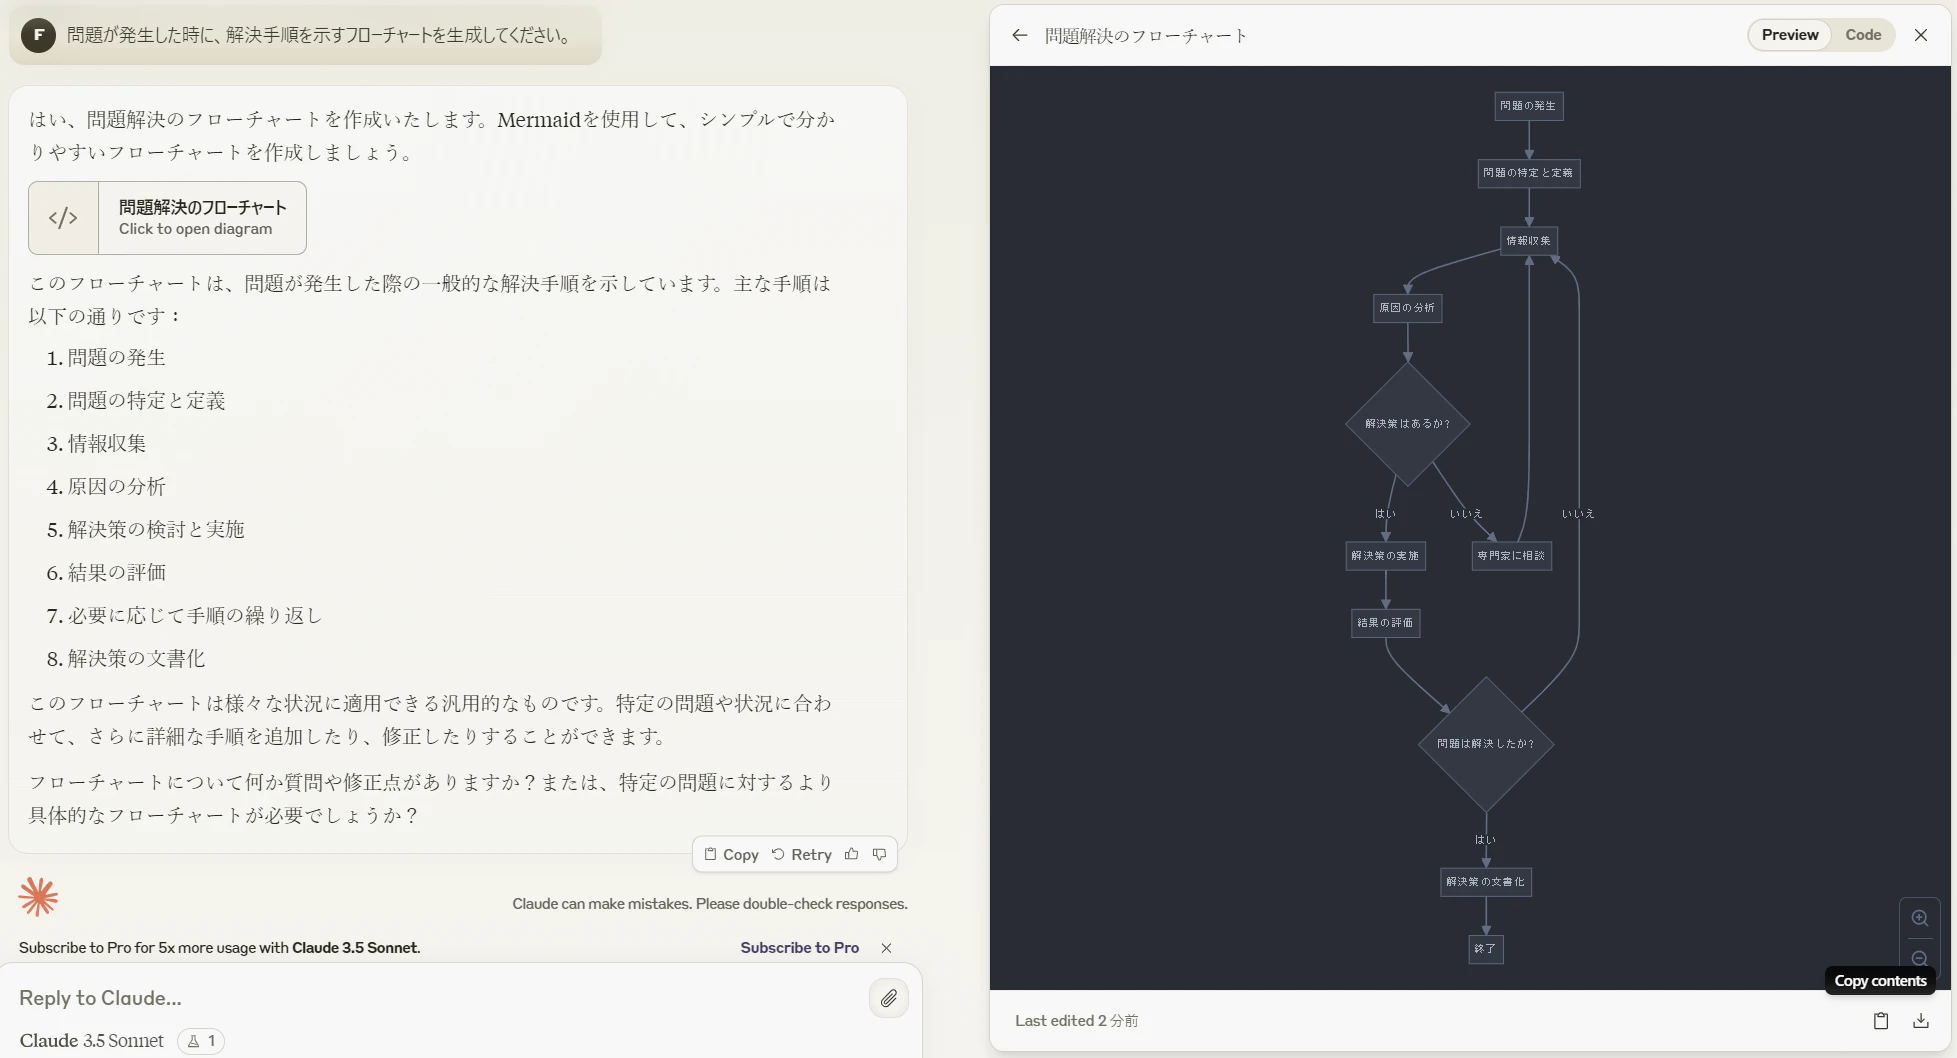Click the code brackets icon on diagram card
Screen dimensions: 1957x1058
tap(63, 218)
